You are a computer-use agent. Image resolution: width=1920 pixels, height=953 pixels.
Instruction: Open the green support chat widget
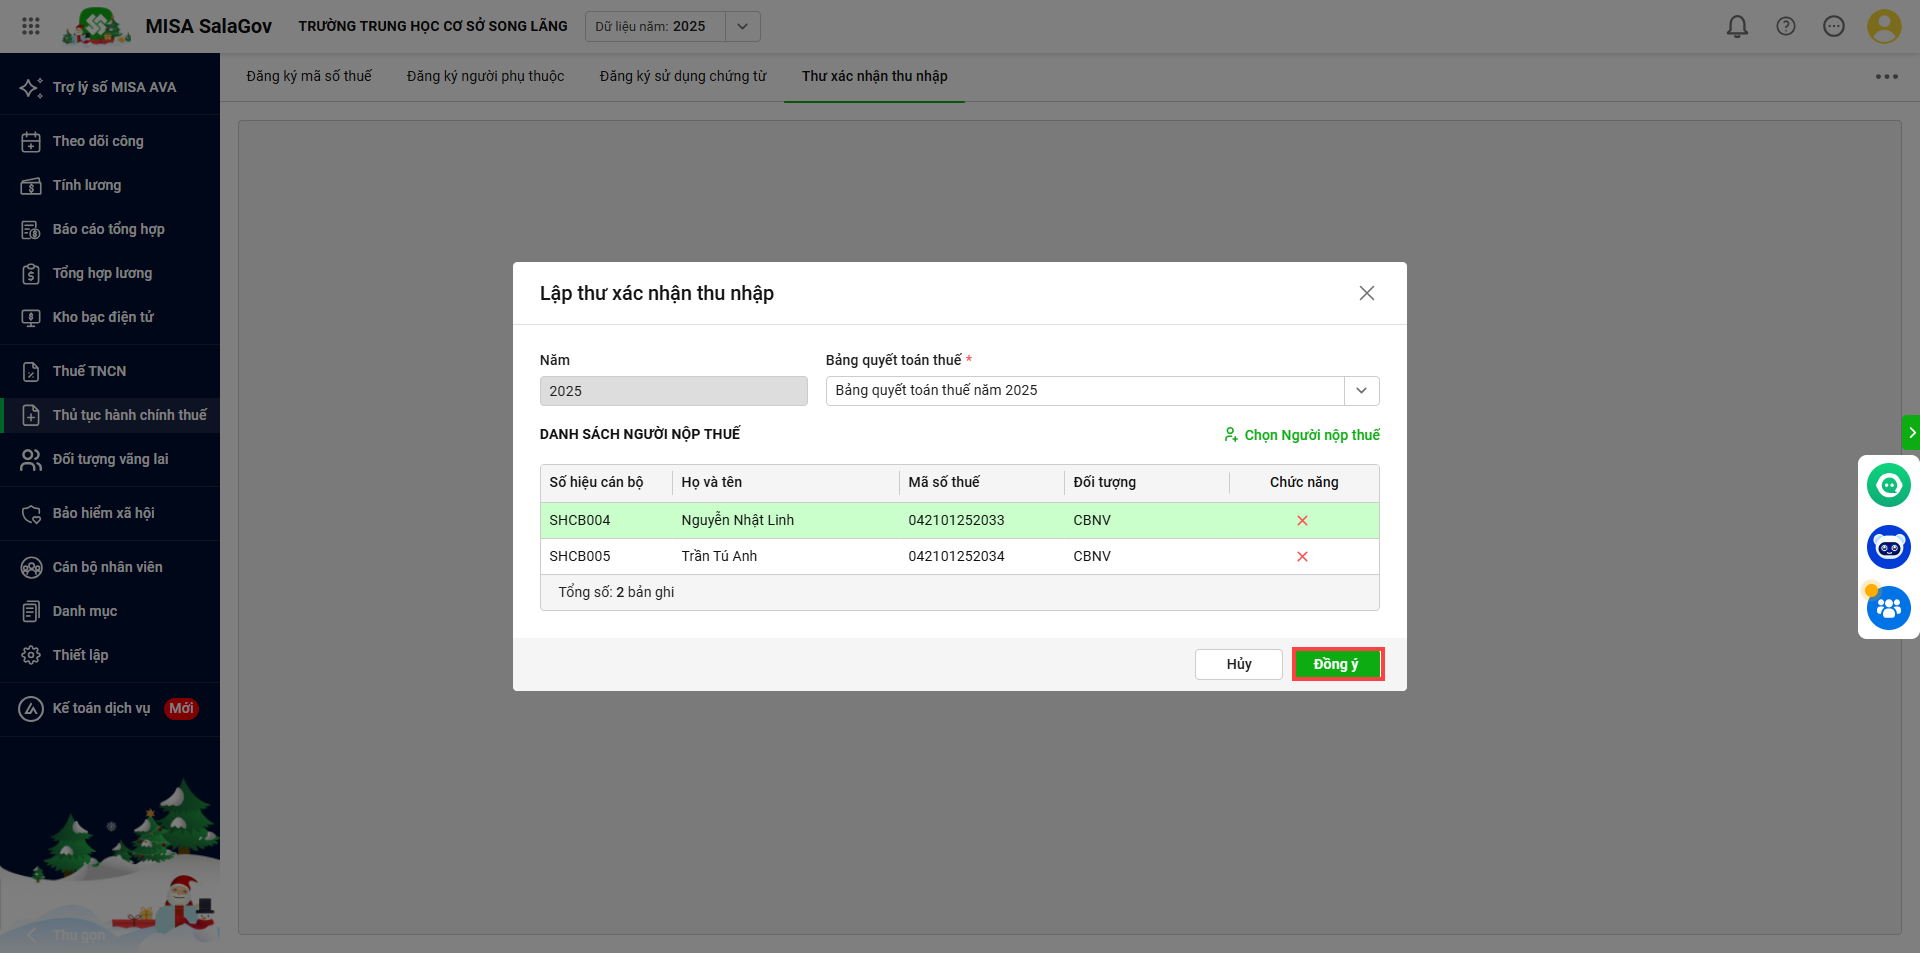1888,486
